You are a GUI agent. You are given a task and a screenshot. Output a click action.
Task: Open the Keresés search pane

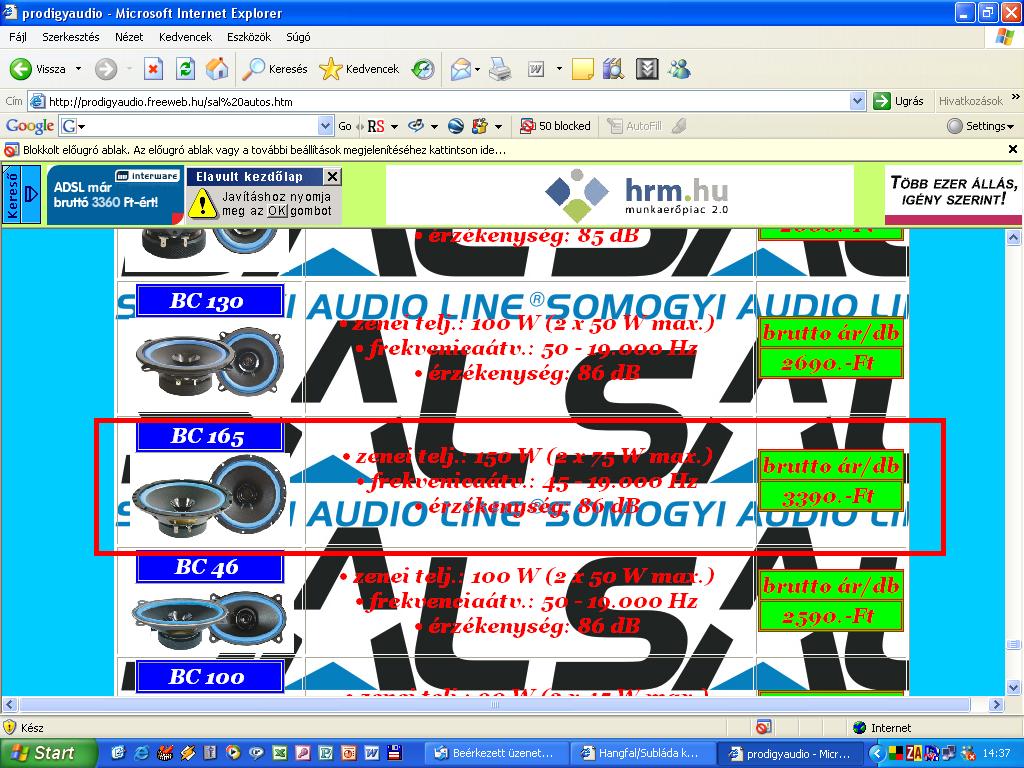coord(275,69)
